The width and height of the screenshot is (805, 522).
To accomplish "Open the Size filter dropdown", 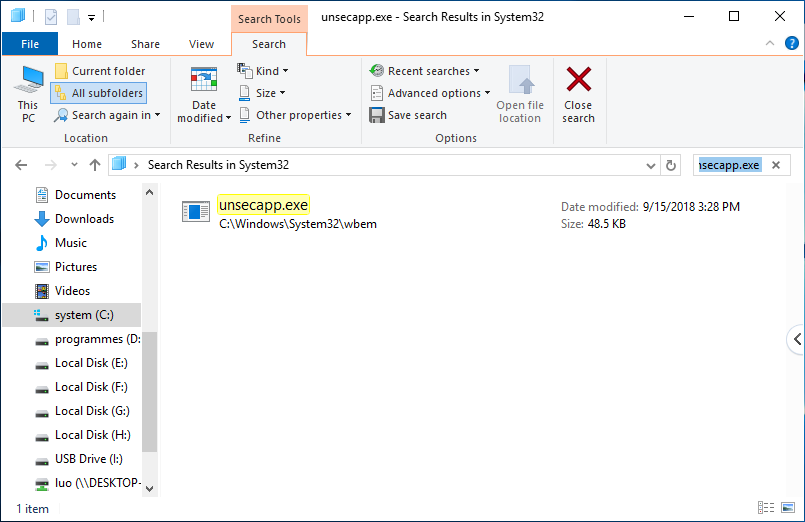I will tap(263, 93).
